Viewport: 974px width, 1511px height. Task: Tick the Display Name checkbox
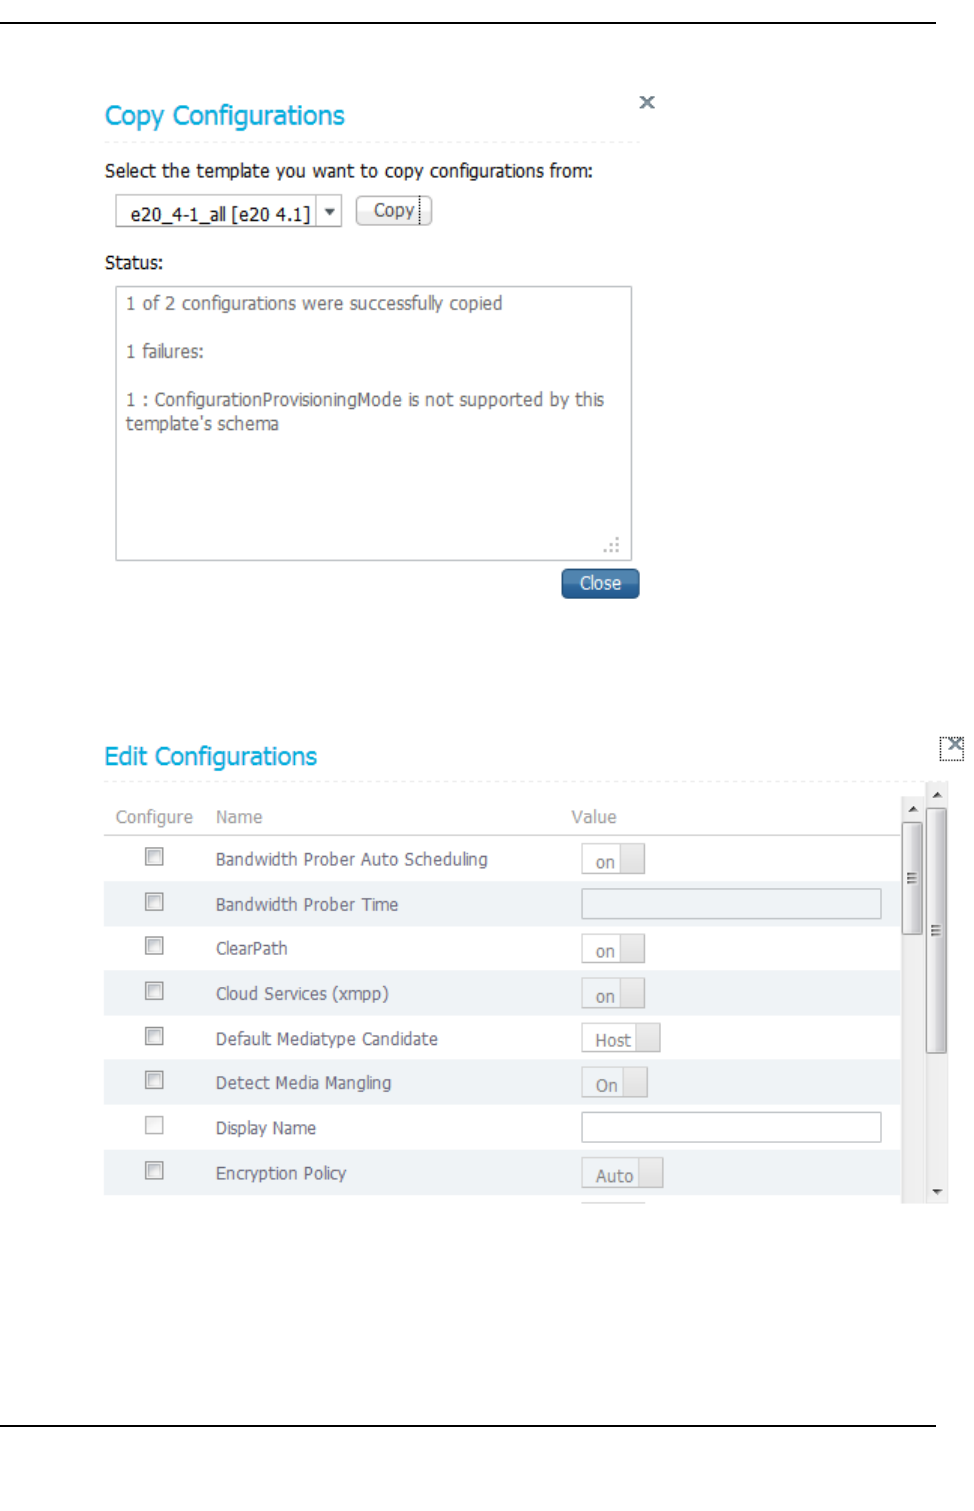coord(154,1126)
